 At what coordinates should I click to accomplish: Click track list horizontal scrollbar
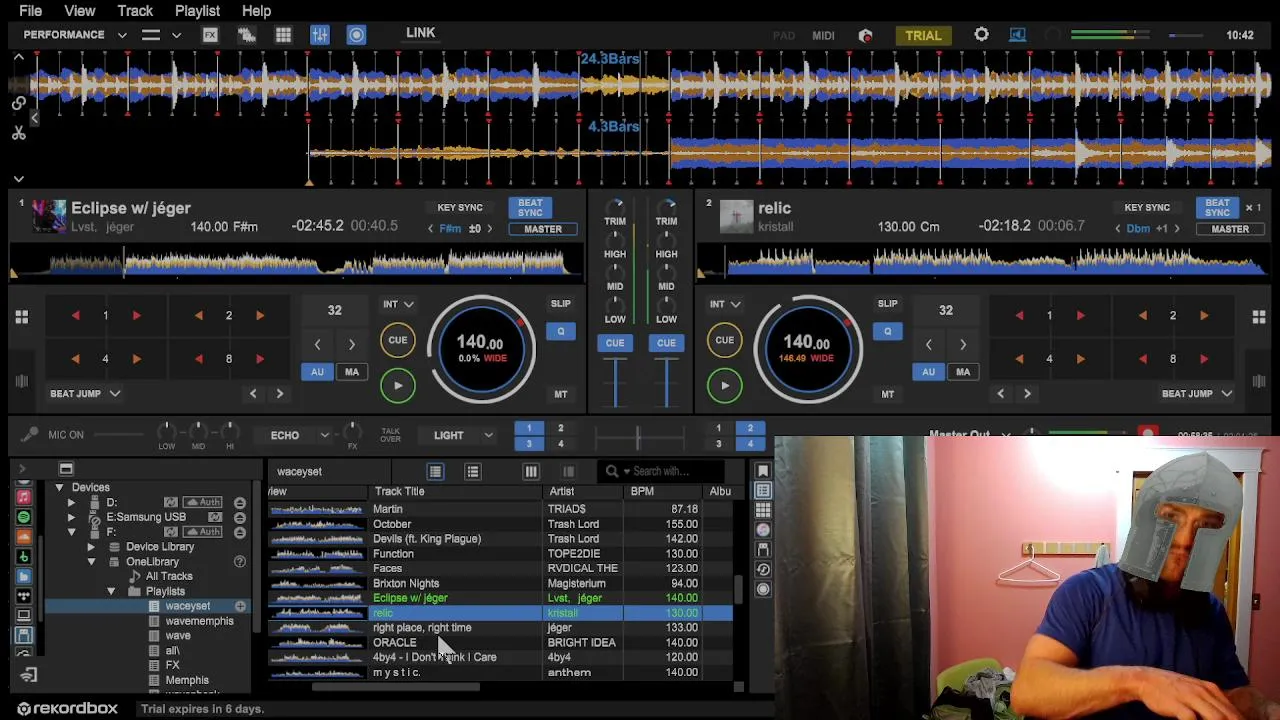(x=395, y=687)
